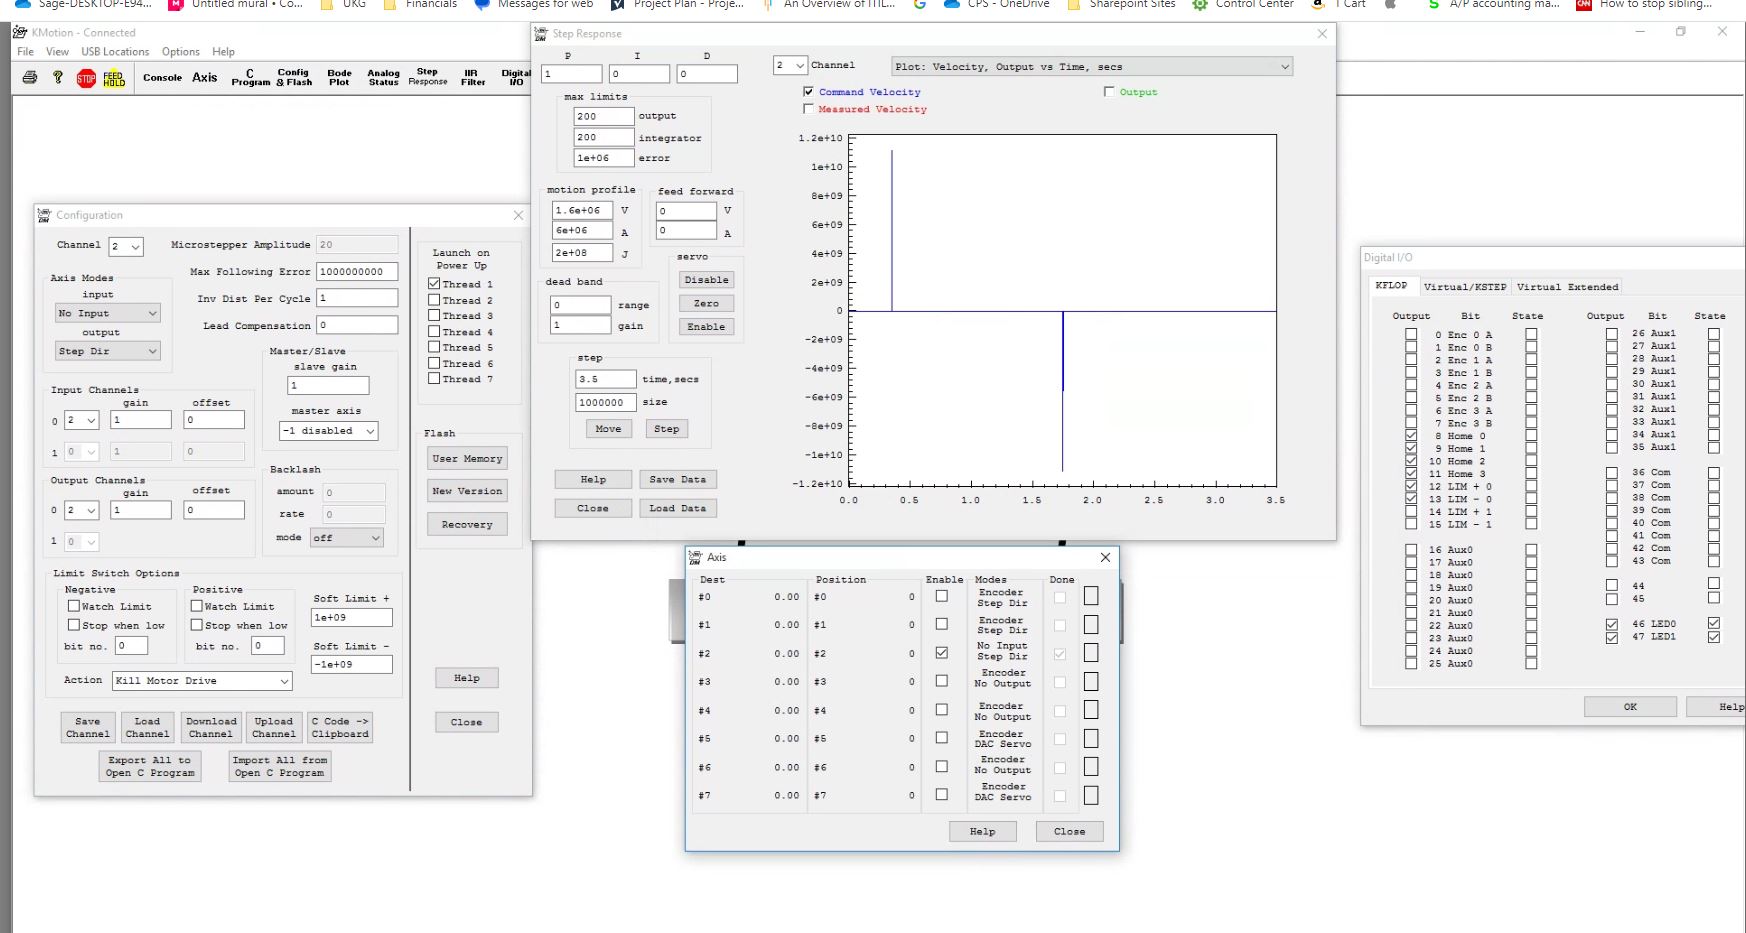Image resolution: width=1746 pixels, height=933 pixels.
Task: Check Negative Watch Limit checkbox
Action: 73,606
